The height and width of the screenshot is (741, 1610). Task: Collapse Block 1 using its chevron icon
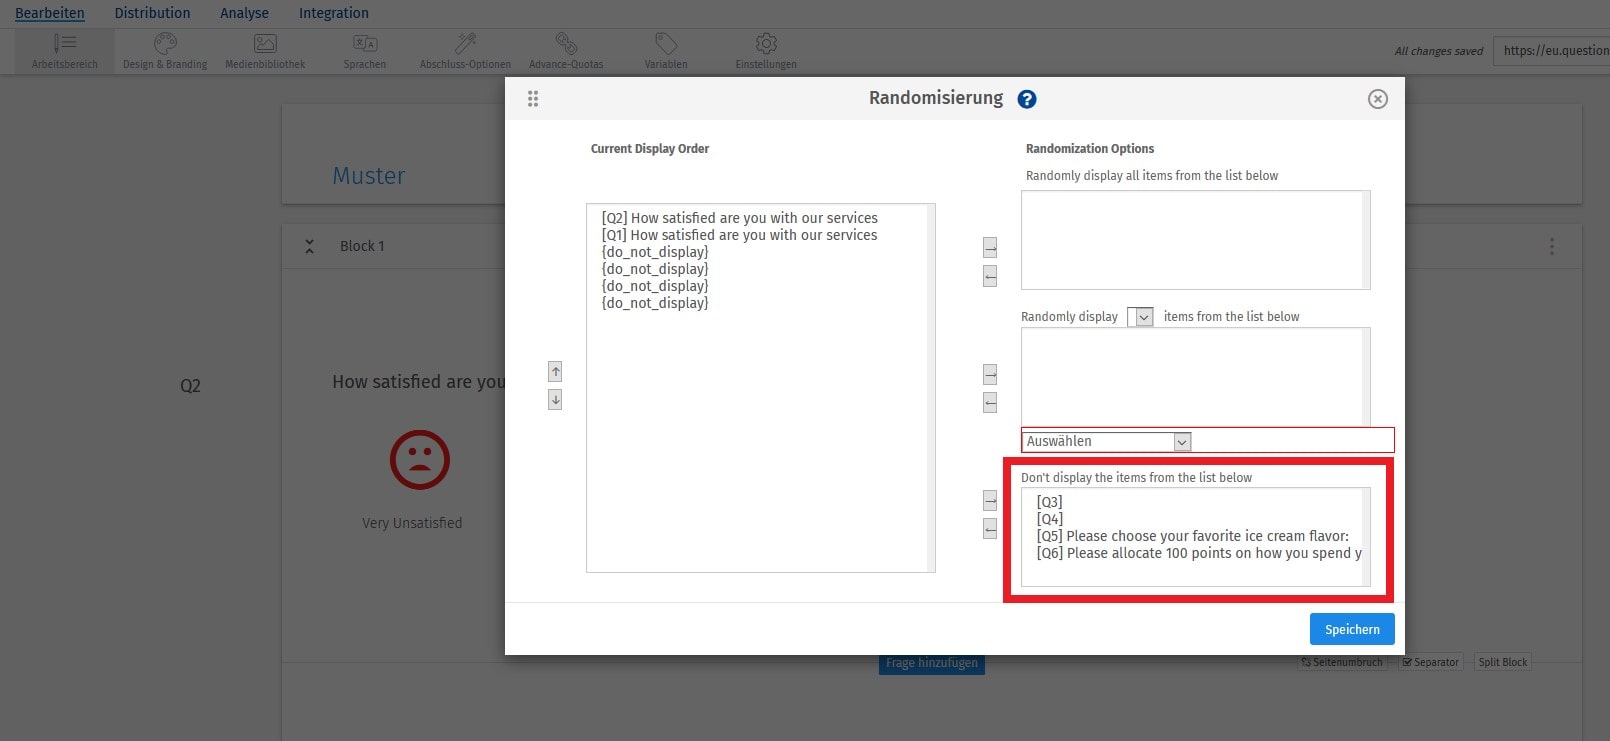pyautogui.click(x=310, y=246)
